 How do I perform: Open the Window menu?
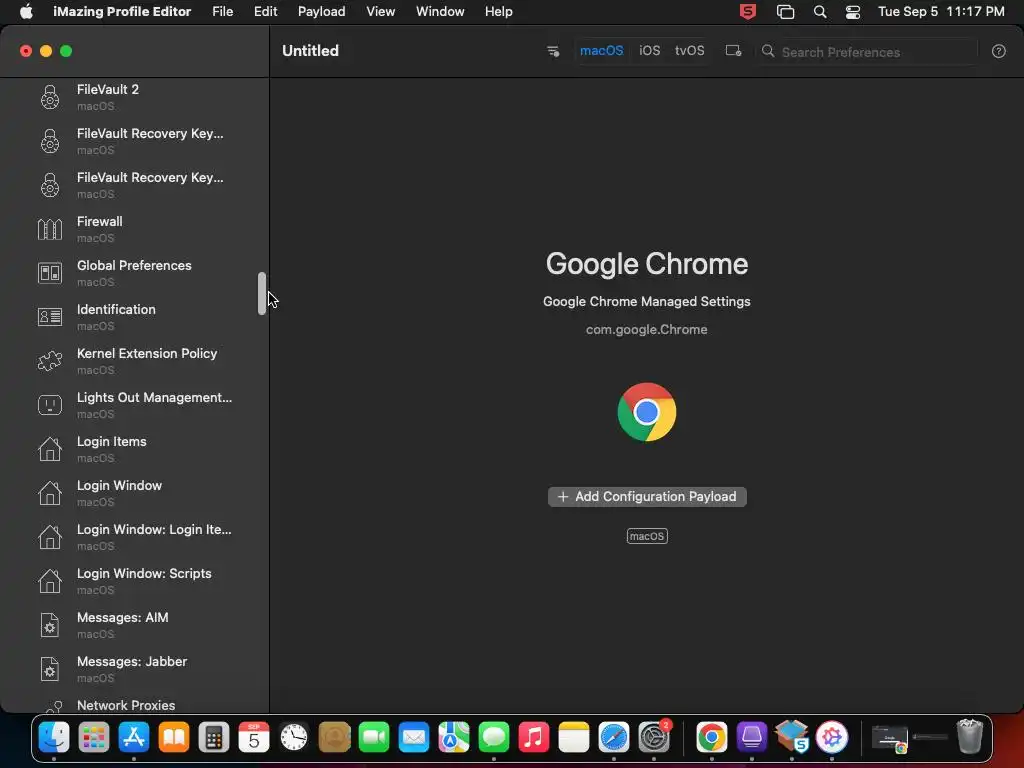pyautogui.click(x=440, y=12)
